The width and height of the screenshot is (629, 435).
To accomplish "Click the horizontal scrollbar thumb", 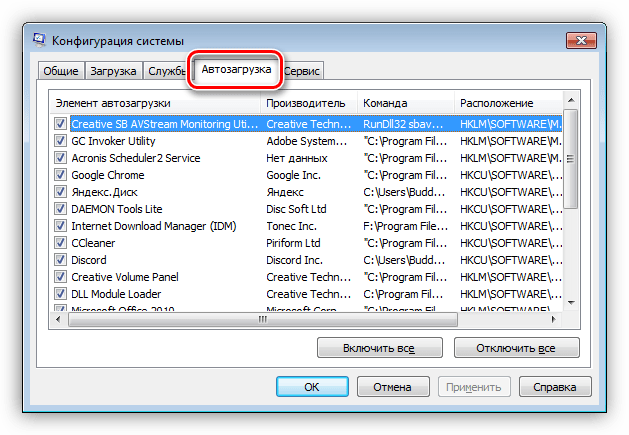I will coord(263,319).
